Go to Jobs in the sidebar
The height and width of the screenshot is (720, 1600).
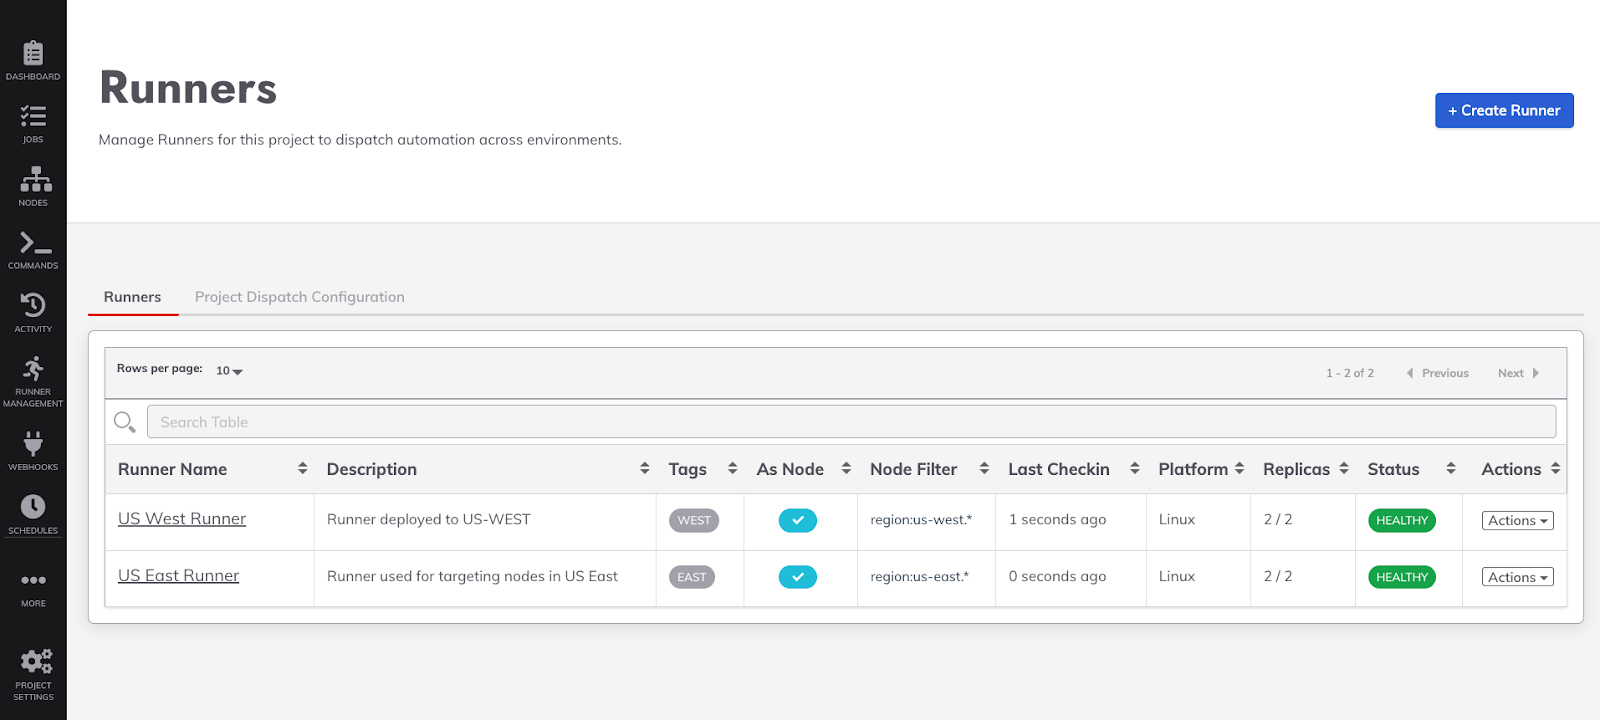pos(33,118)
